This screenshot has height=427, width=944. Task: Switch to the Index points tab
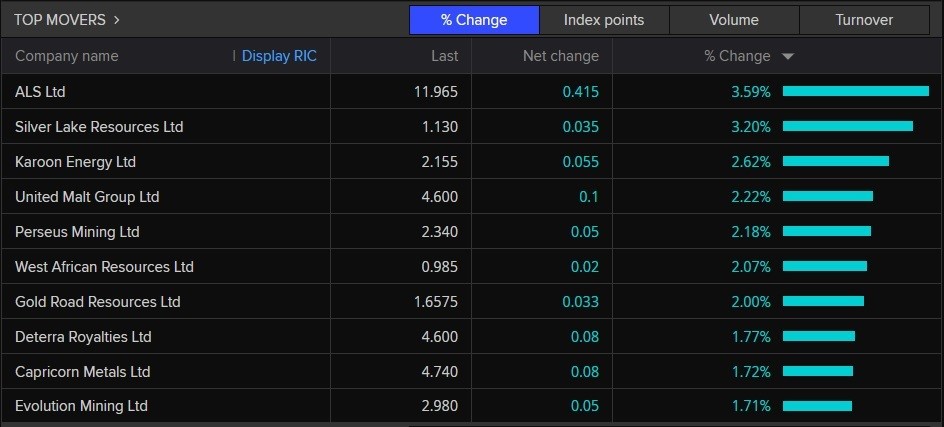point(604,20)
